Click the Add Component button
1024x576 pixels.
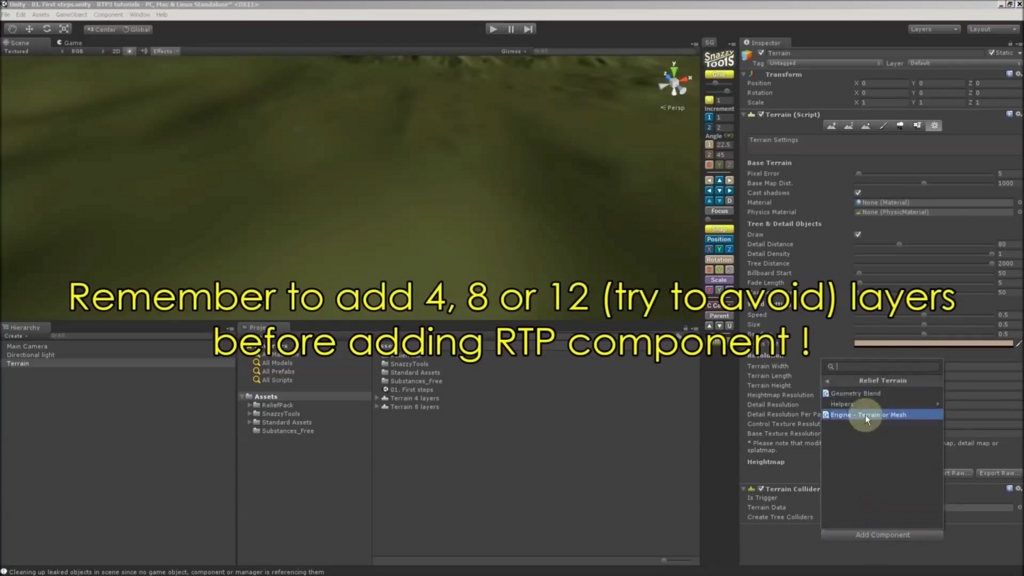pos(882,535)
